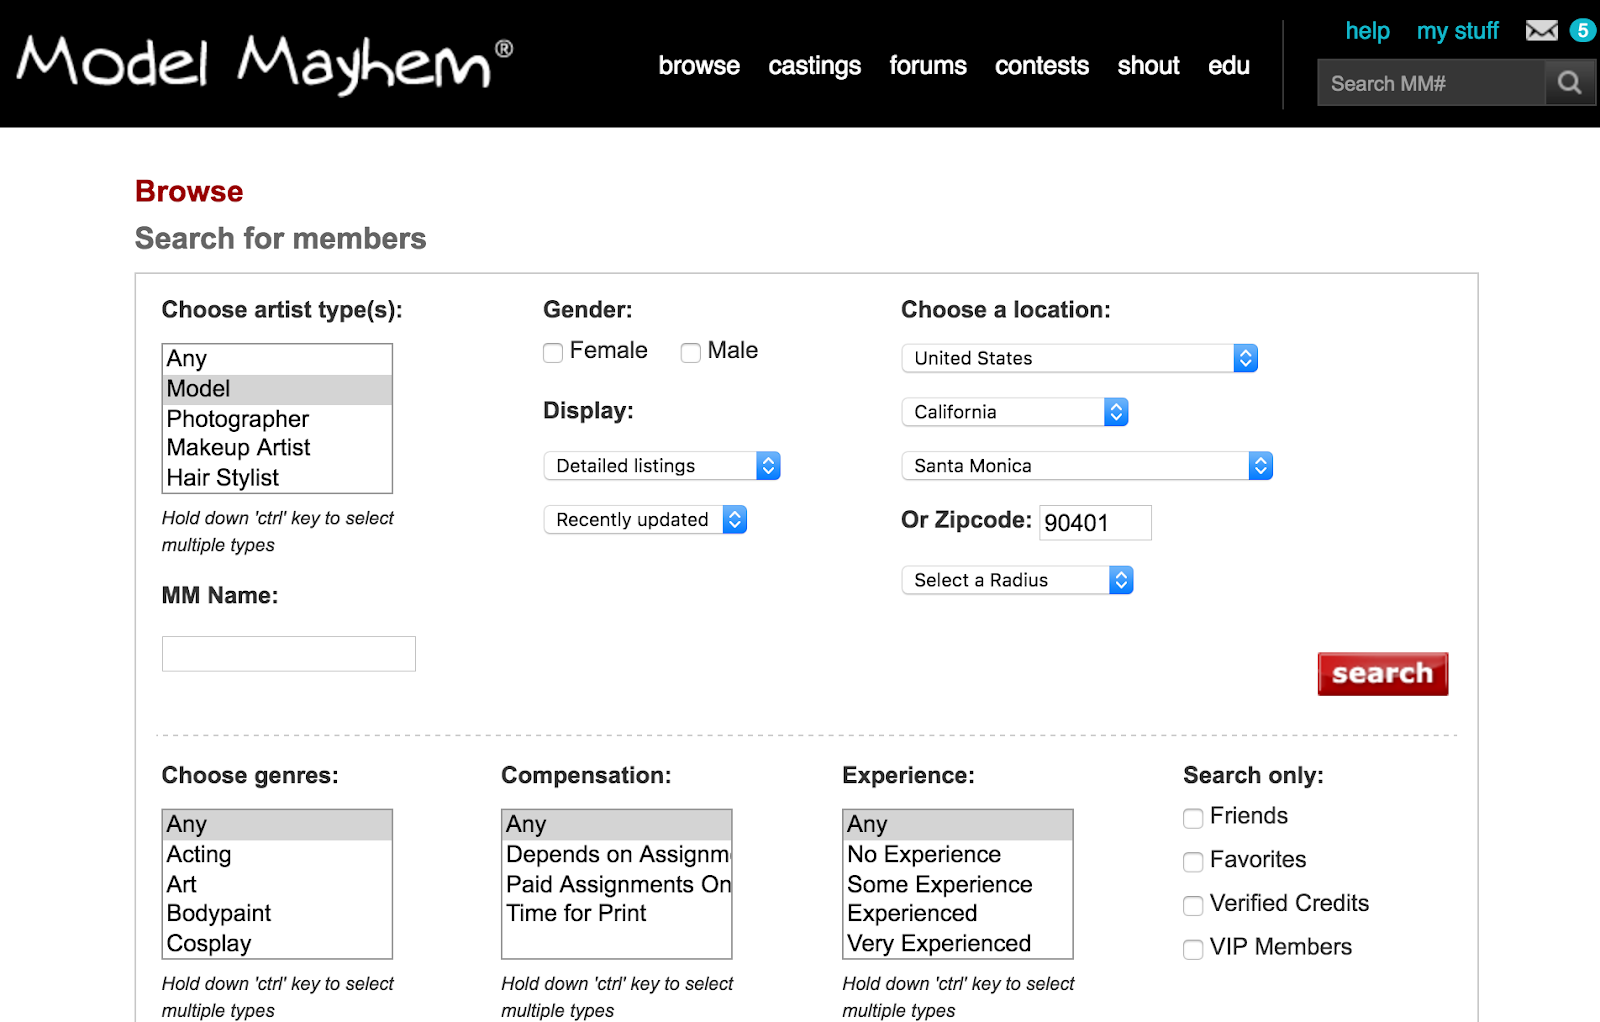Screen dimensions: 1600x1022
Task: Click the MM Name text field
Action: (x=289, y=654)
